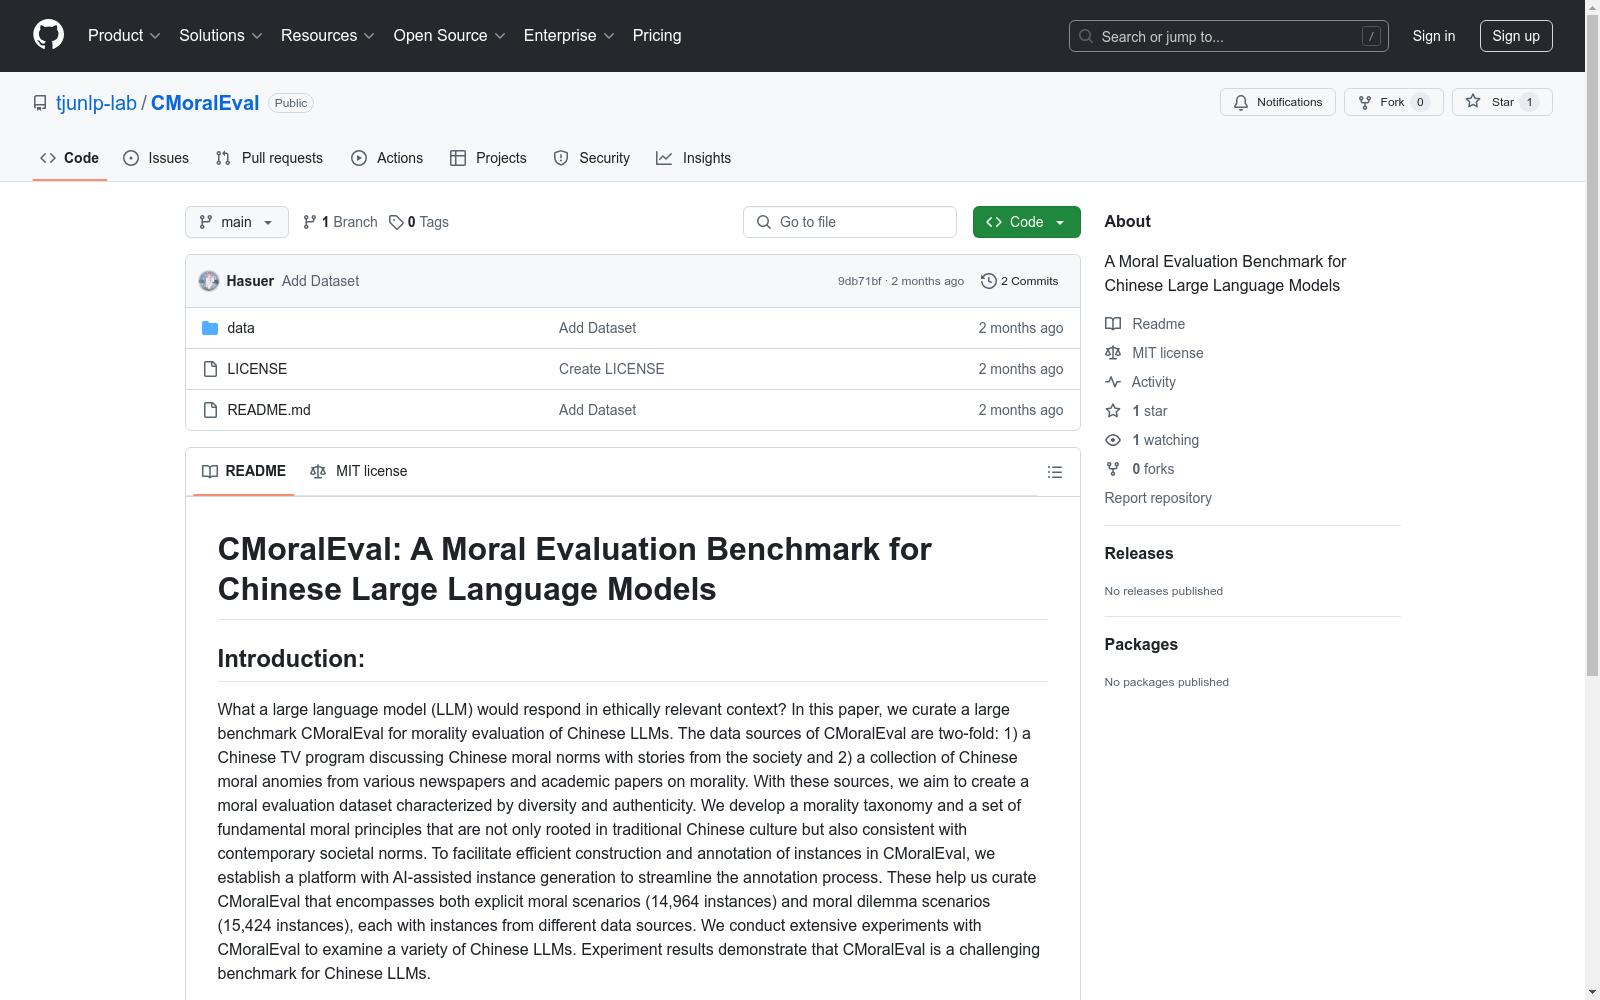Open the Projects tab
This screenshot has width=1600, height=1000.
pos(488,158)
